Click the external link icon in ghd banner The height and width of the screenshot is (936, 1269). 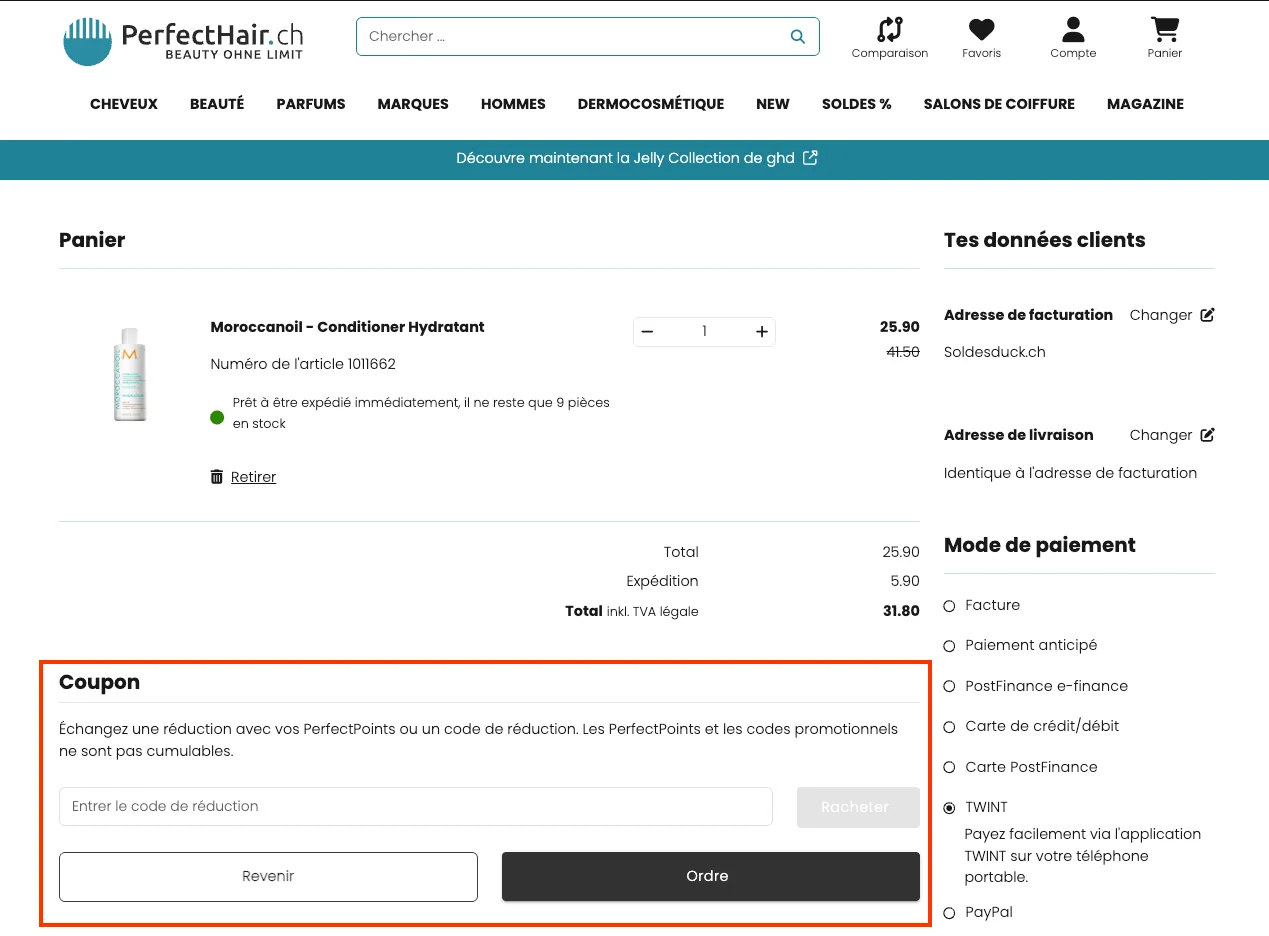click(810, 158)
